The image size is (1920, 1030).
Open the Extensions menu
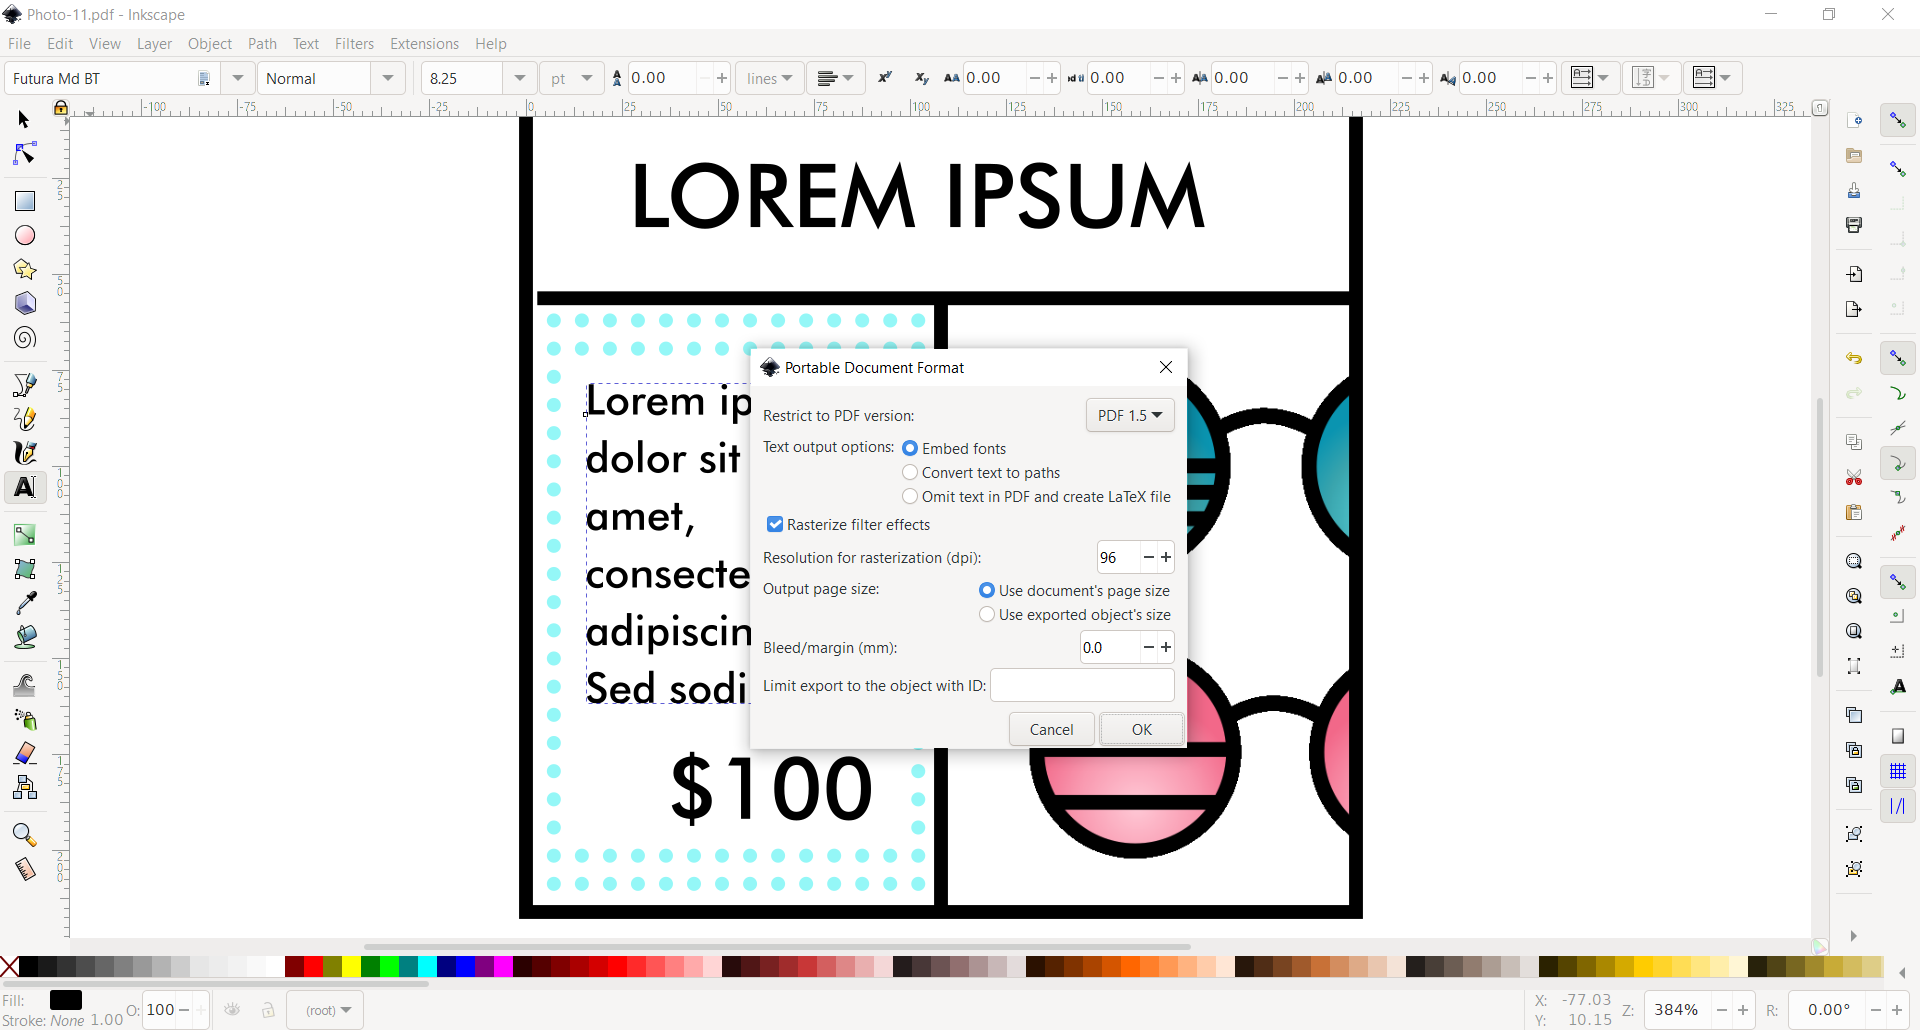point(424,44)
